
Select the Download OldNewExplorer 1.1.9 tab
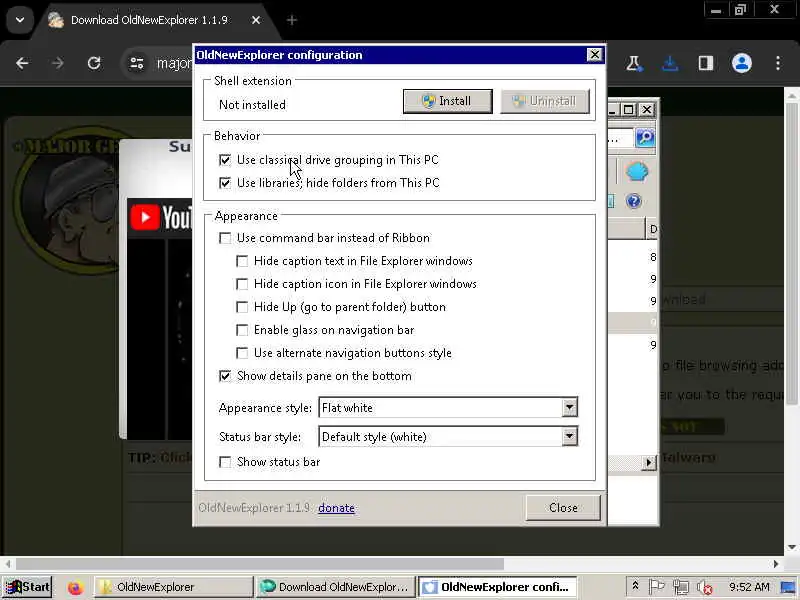point(148,20)
